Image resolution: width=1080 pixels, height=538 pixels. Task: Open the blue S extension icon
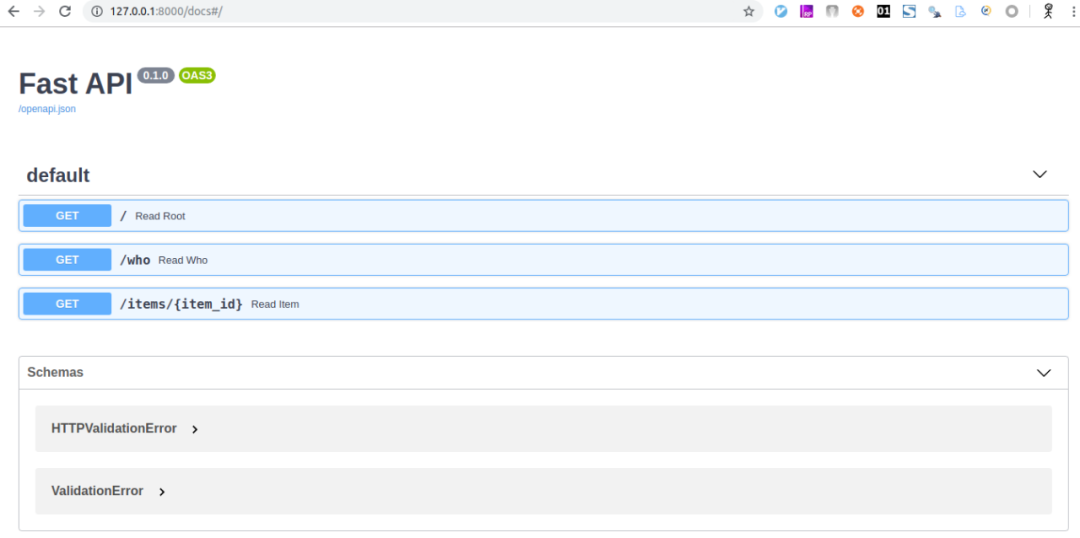[x=909, y=12]
